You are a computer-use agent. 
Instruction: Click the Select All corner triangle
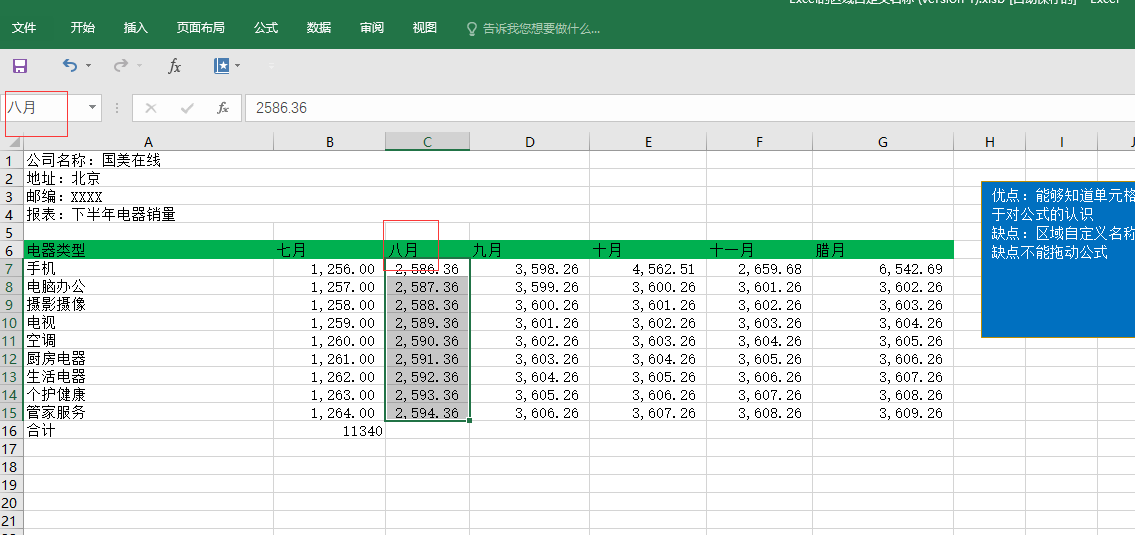click(x=12, y=142)
